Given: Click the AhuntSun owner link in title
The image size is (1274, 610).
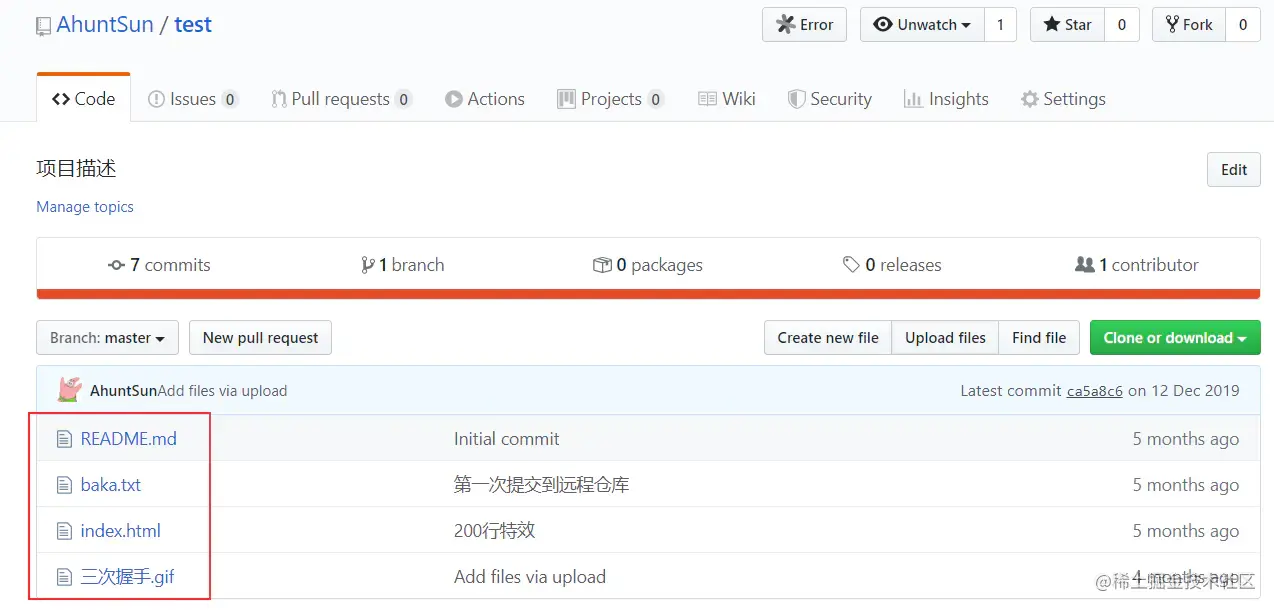Looking at the screenshot, I should pos(105,25).
